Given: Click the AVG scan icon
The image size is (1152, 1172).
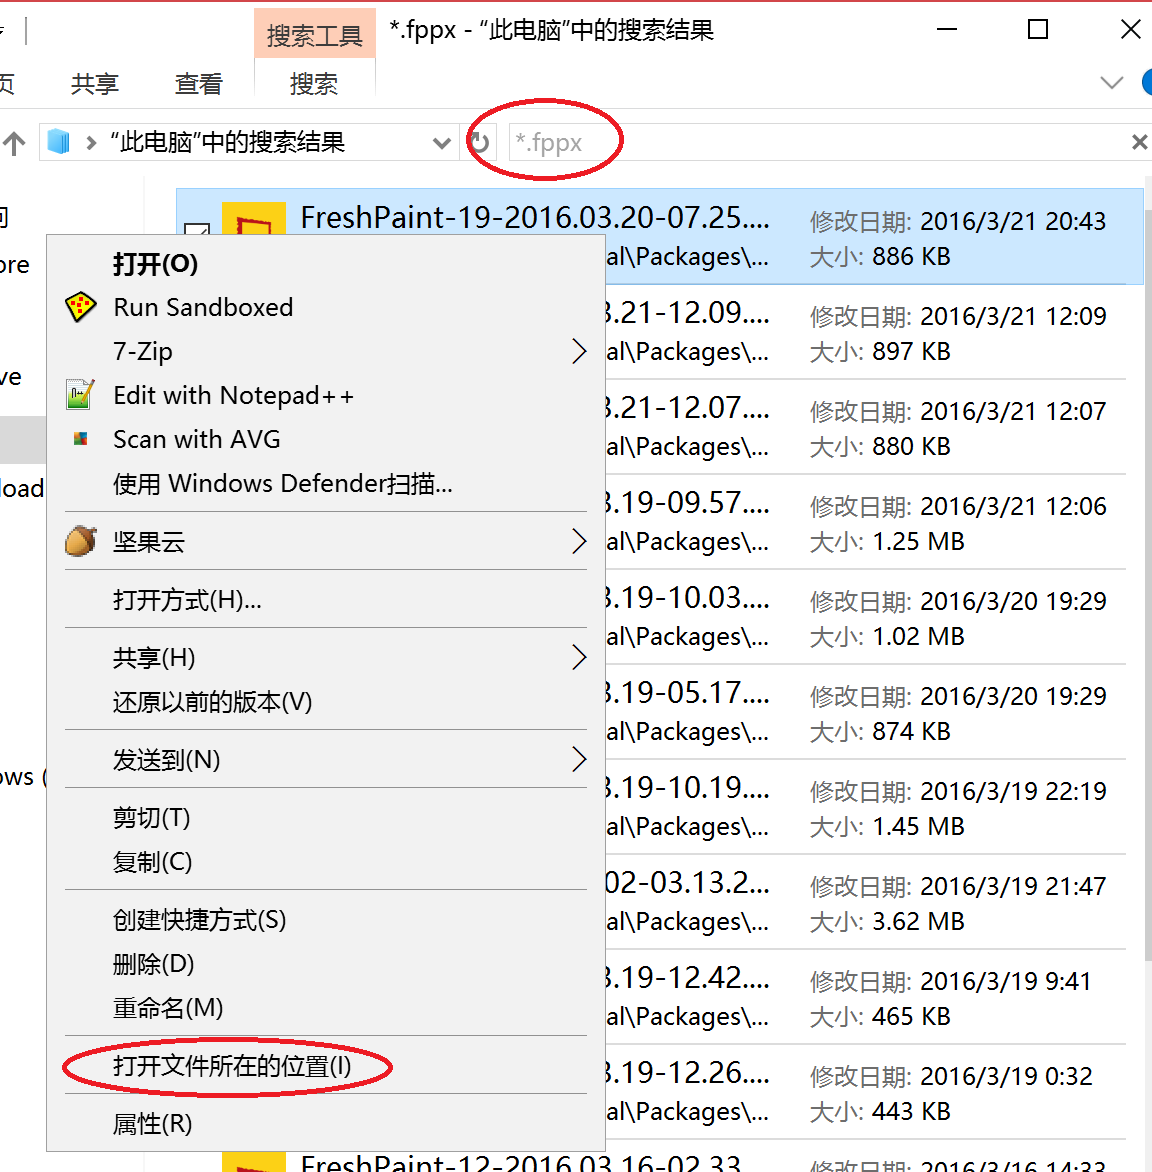Looking at the screenshot, I should [x=81, y=439].
